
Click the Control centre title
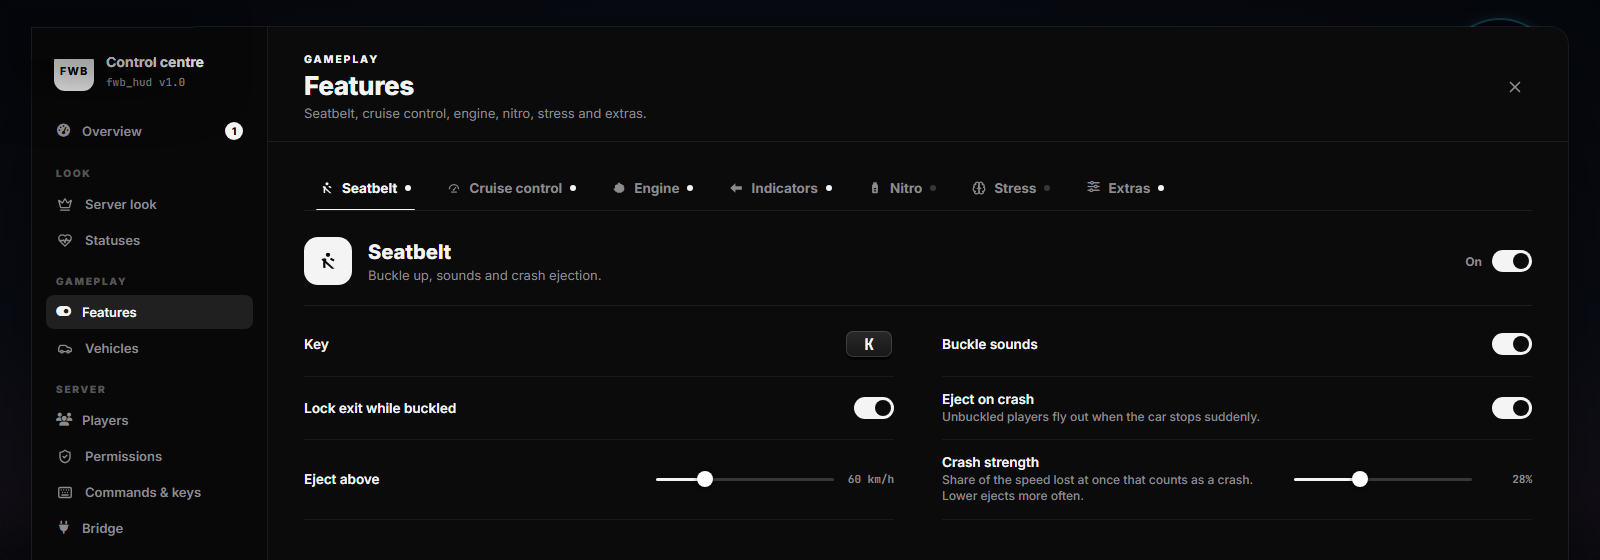[x=155, y=62]
